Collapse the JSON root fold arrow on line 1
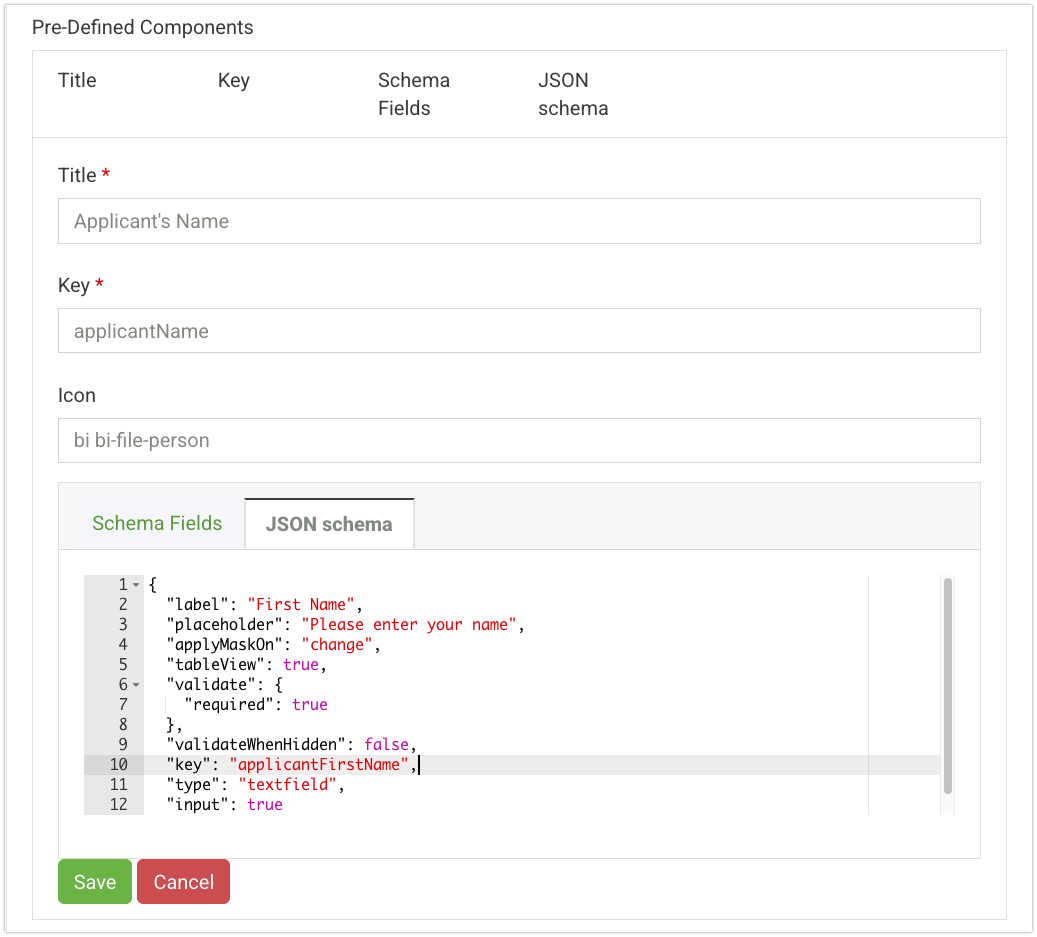The width and height of the screenshot is (1037, 937). pos(136,585)
